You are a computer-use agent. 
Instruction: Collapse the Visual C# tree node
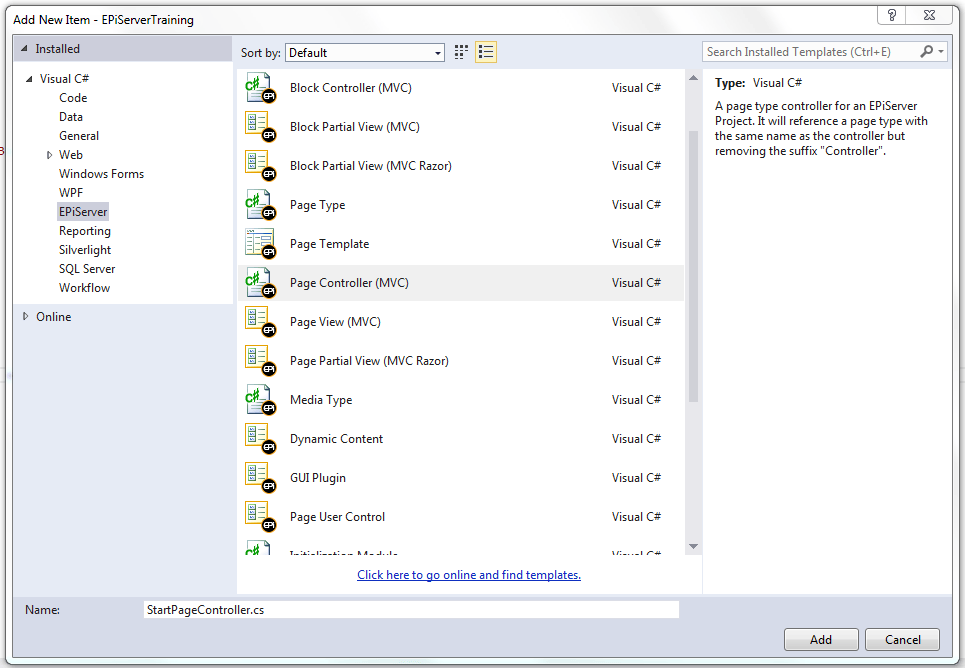pyautogui.click(x=29, y=79)
